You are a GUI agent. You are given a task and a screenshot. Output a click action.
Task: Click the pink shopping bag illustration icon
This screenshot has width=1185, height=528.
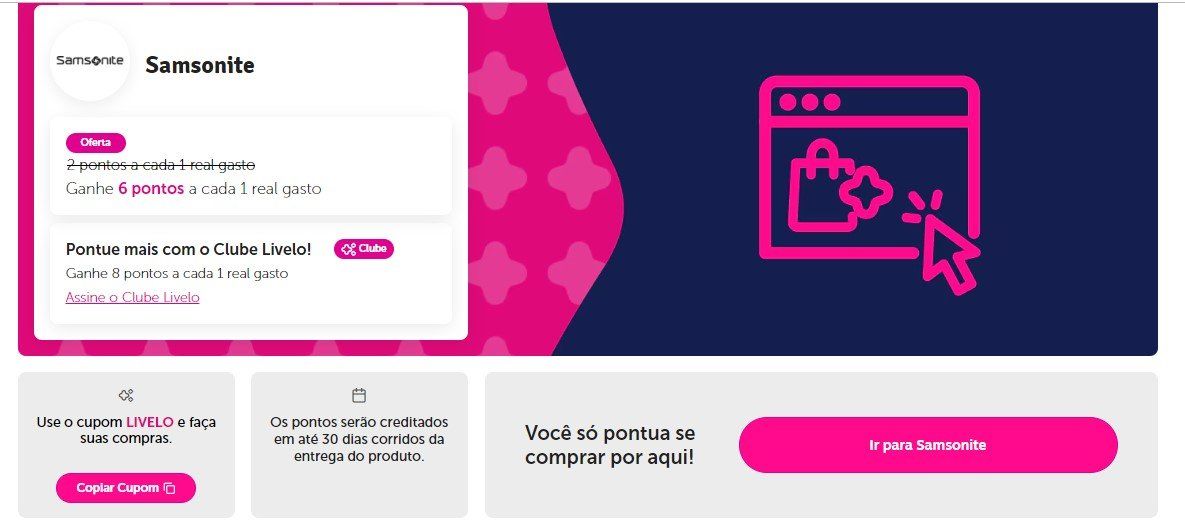tap(824, 185)
